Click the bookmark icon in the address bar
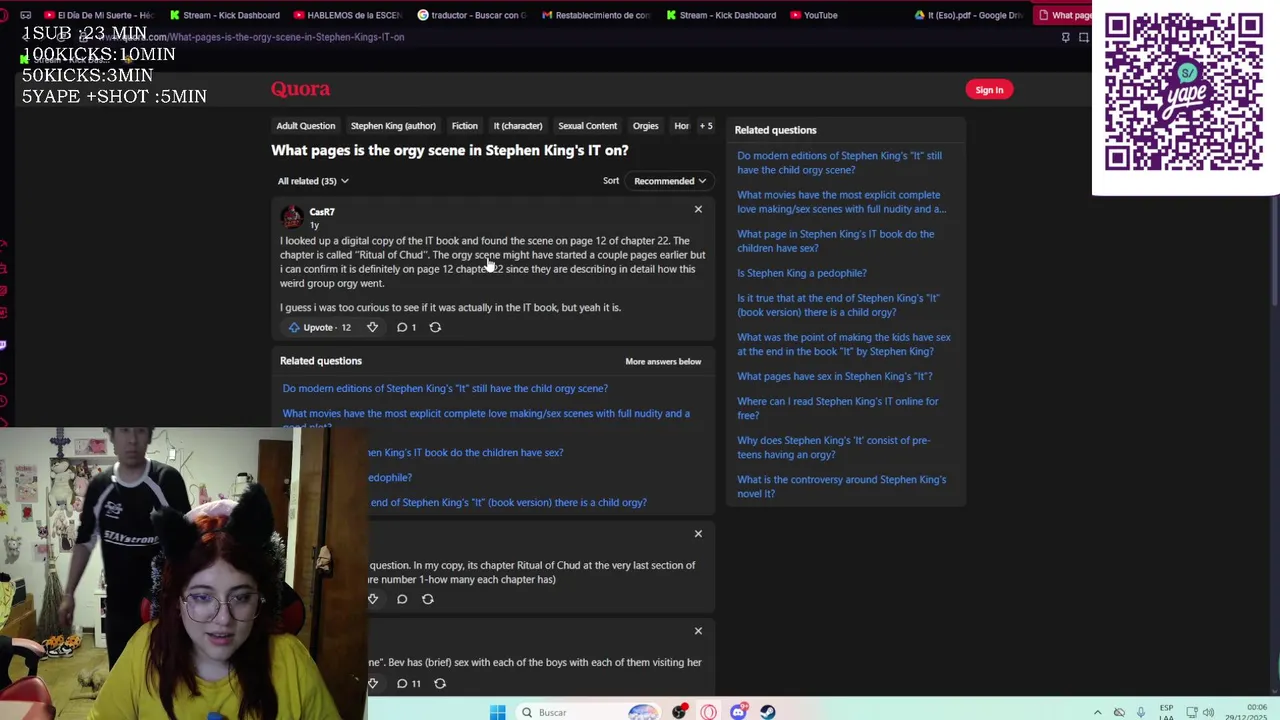This screenshot has height=720, width=1280. [x=1066, y=37]
